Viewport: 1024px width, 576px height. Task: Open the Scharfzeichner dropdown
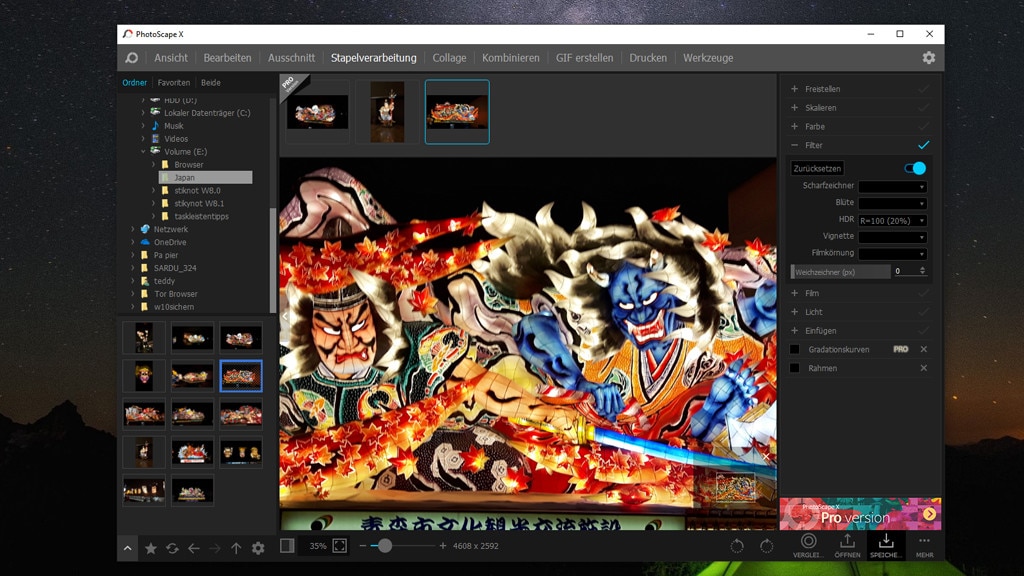pyautogui.click(x=892, y=187)
